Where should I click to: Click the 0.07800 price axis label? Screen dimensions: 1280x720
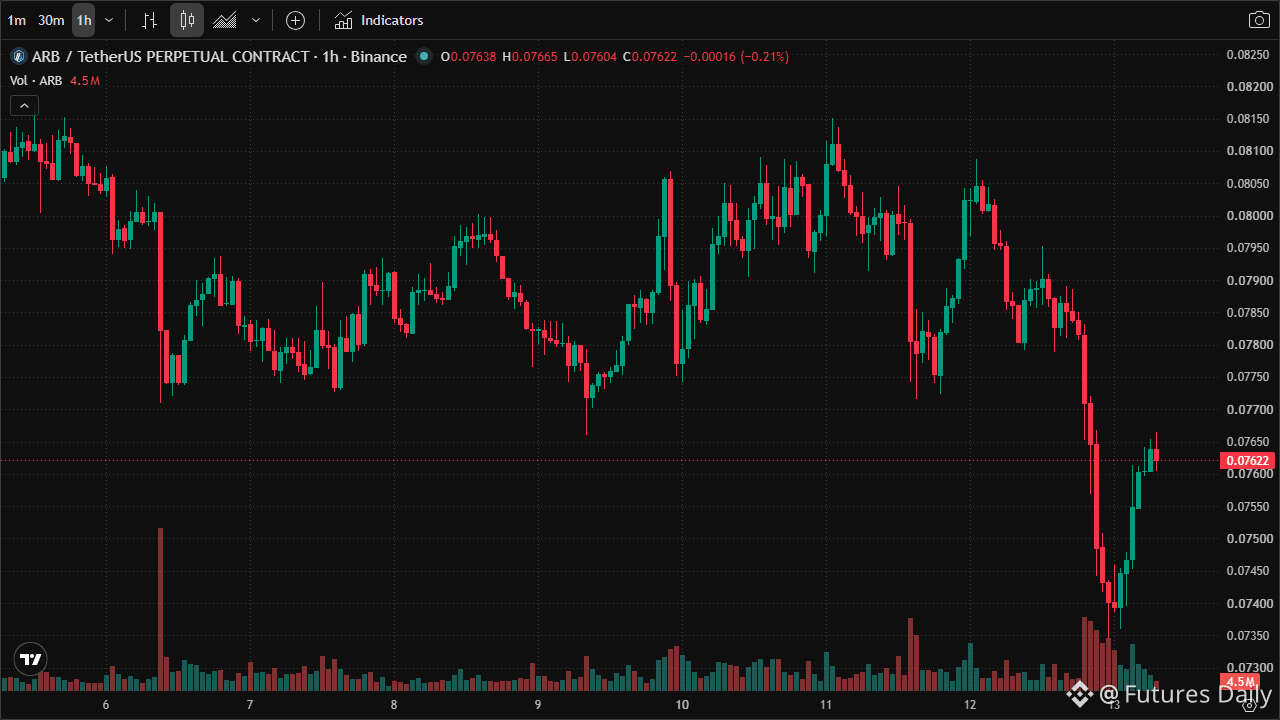click(1248, 345)
